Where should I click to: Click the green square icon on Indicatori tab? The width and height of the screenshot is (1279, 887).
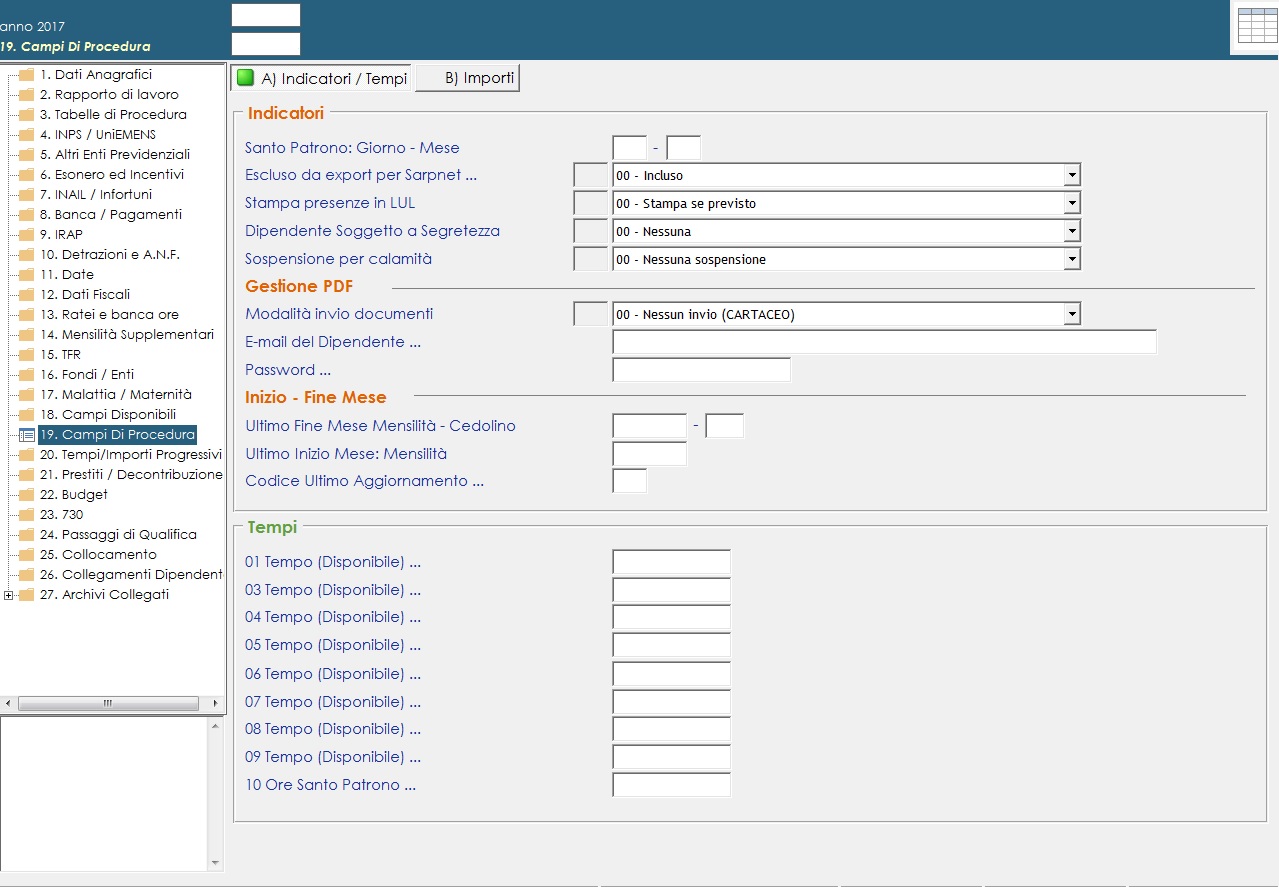(245, 78)
